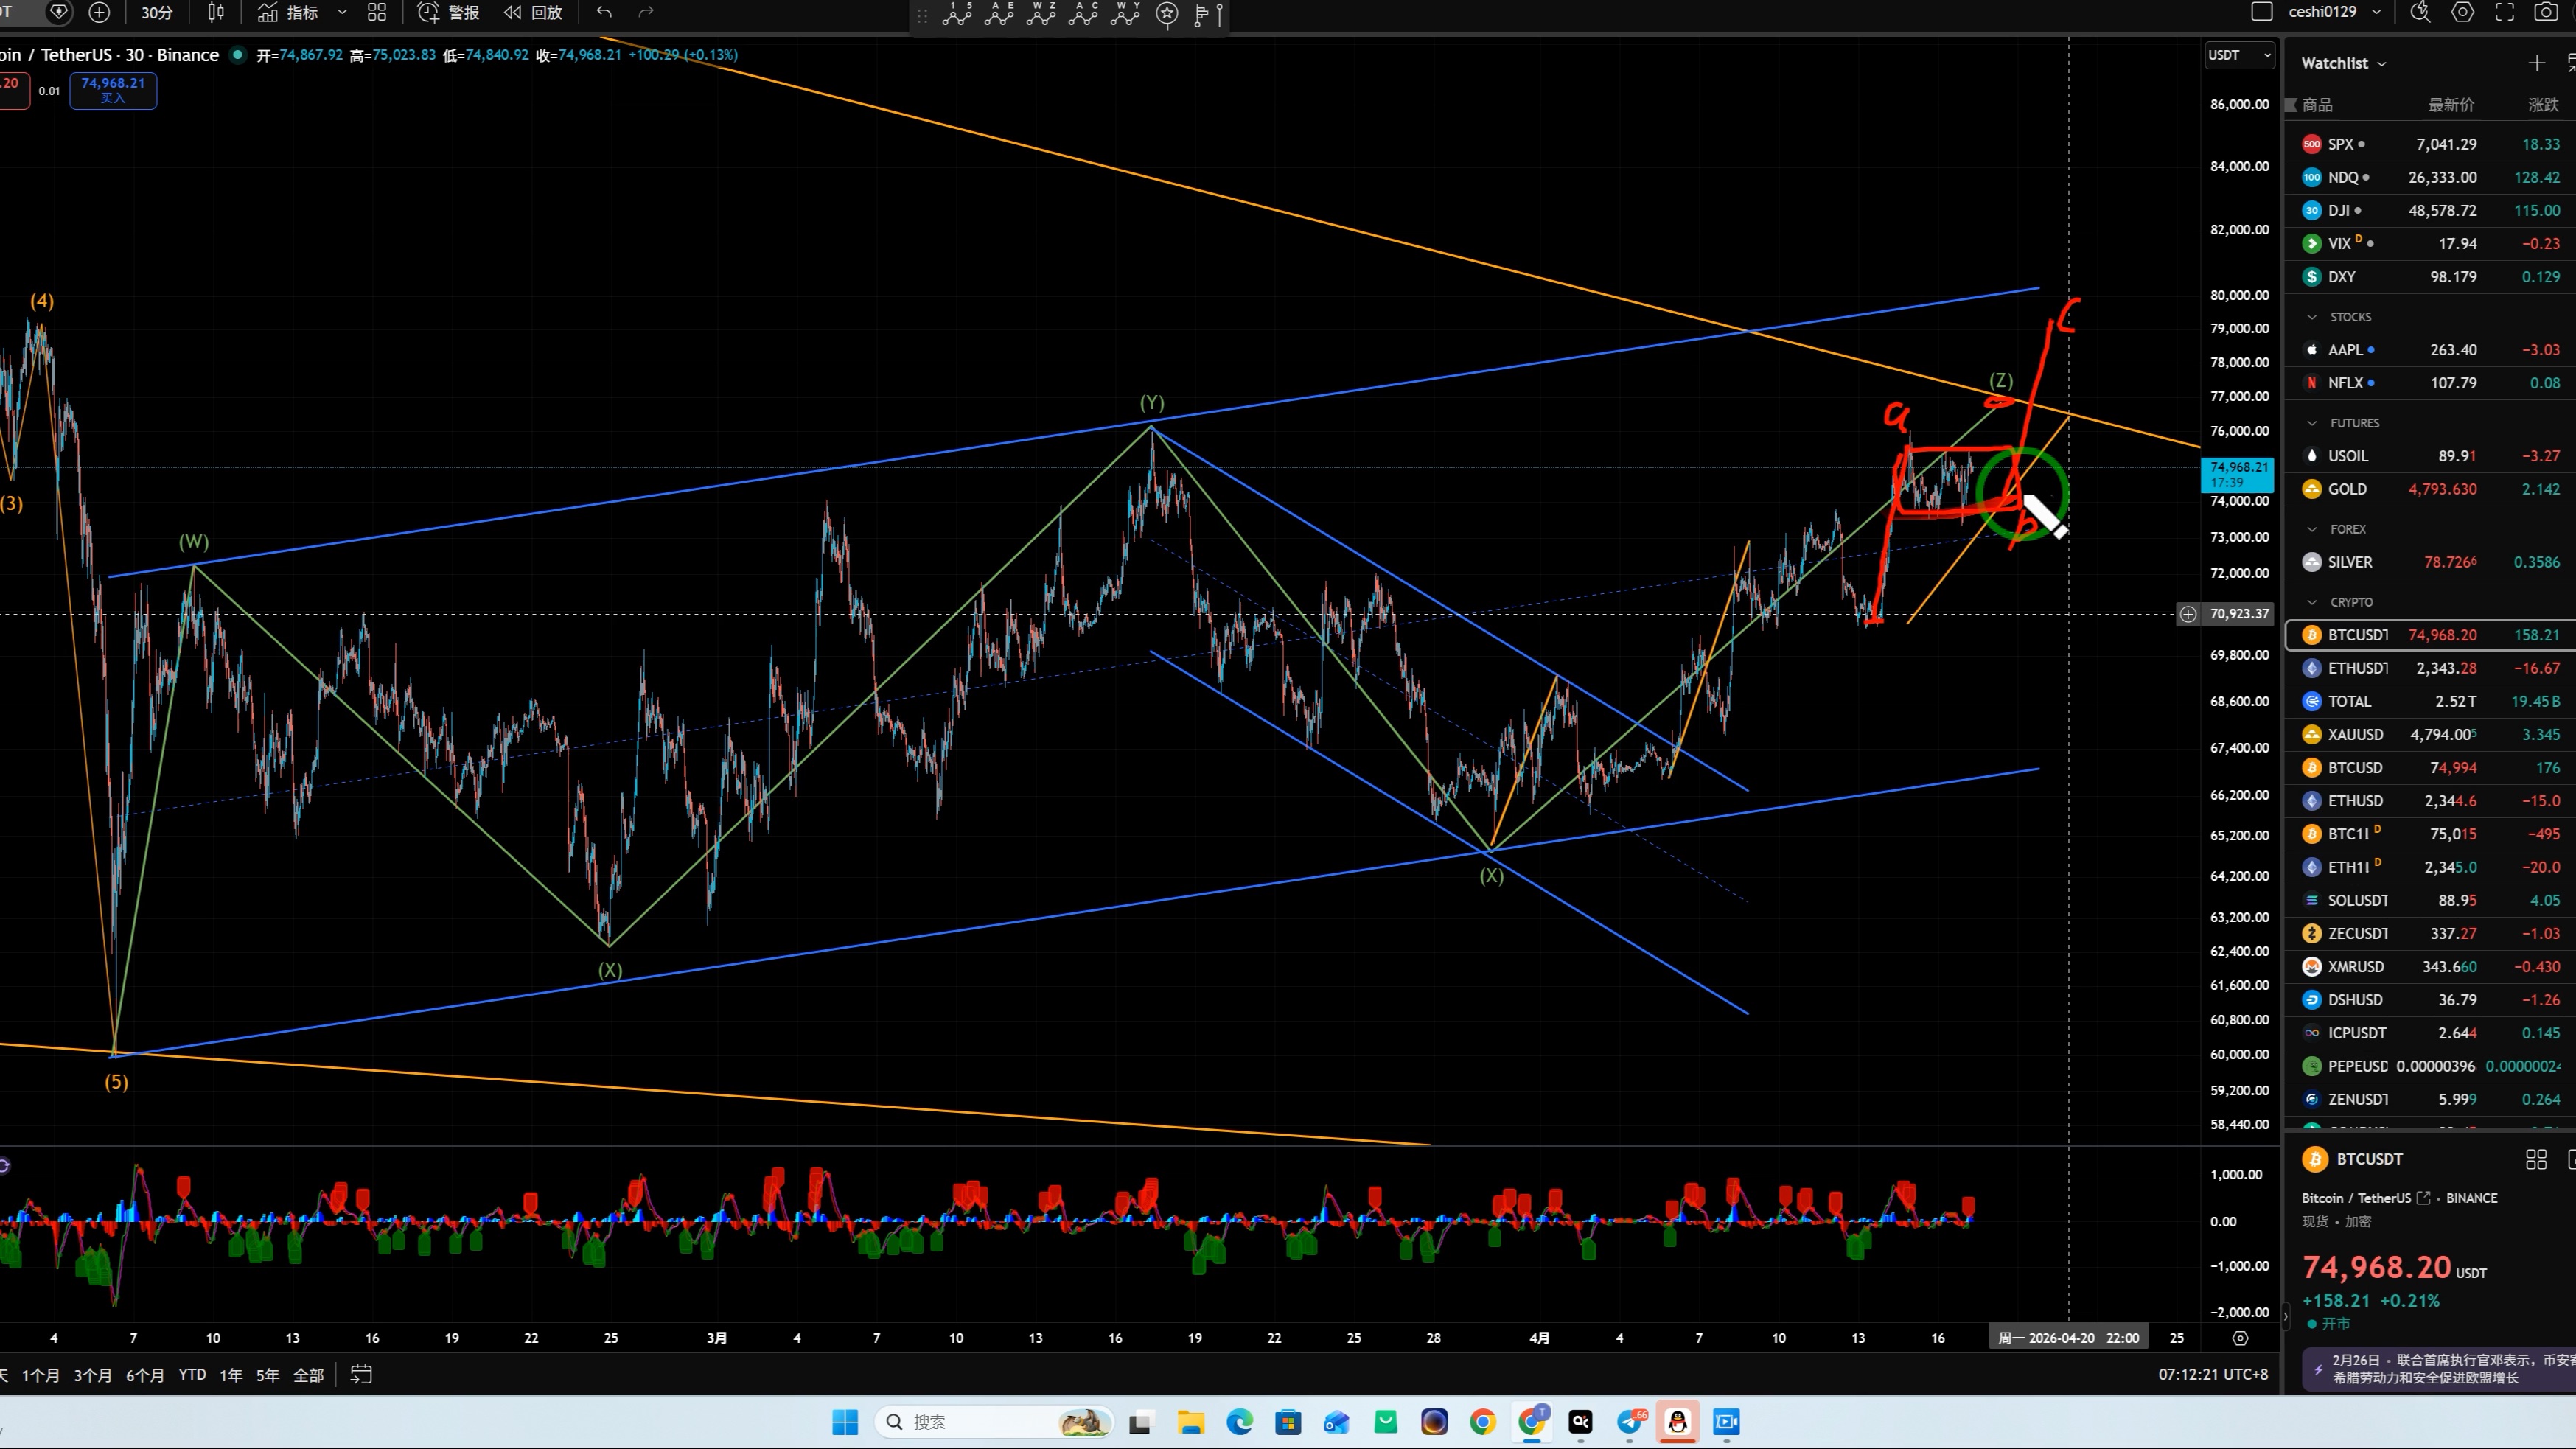The image size is (2576, 1449).
Task: Click the 07:12:21 UTC+8 timezone
Action: pos(2213,1375)
